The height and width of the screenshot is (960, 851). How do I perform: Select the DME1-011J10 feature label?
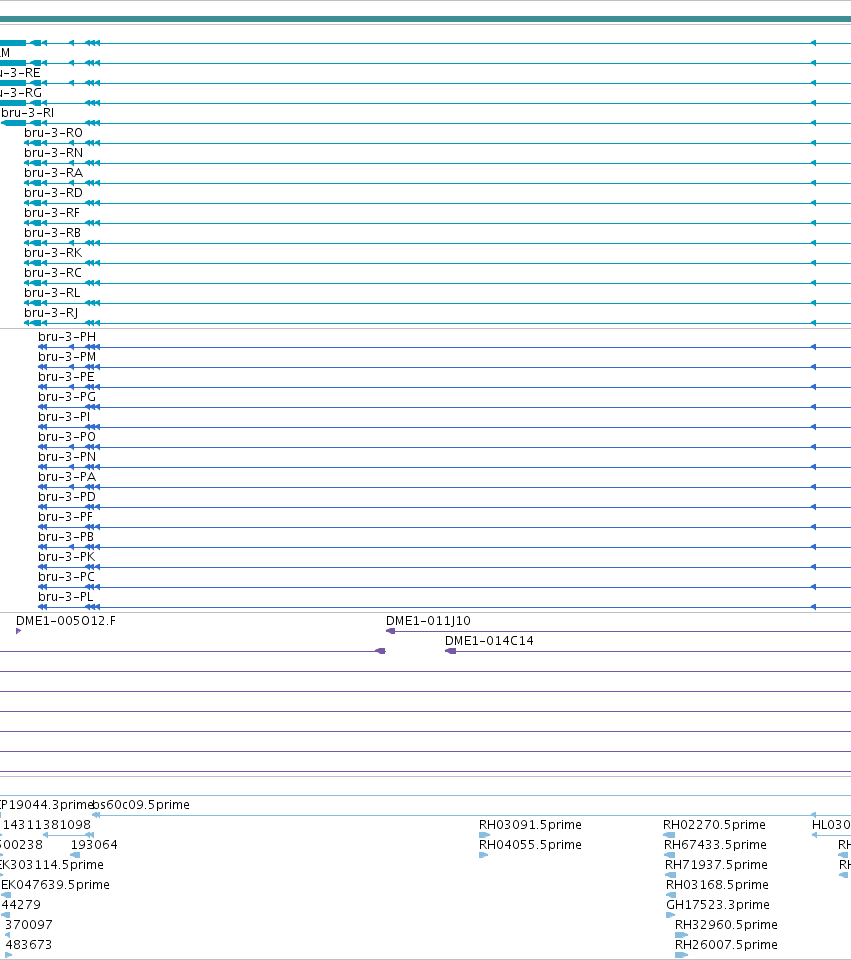[x=428, y=621]
